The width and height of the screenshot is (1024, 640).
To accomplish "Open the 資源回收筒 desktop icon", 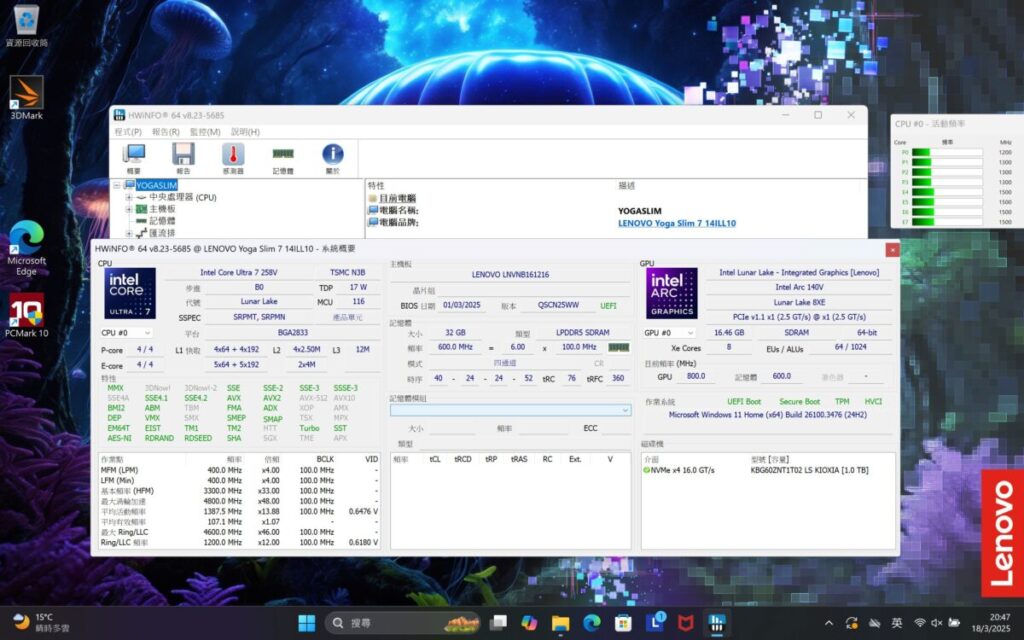I will (27, 26).
